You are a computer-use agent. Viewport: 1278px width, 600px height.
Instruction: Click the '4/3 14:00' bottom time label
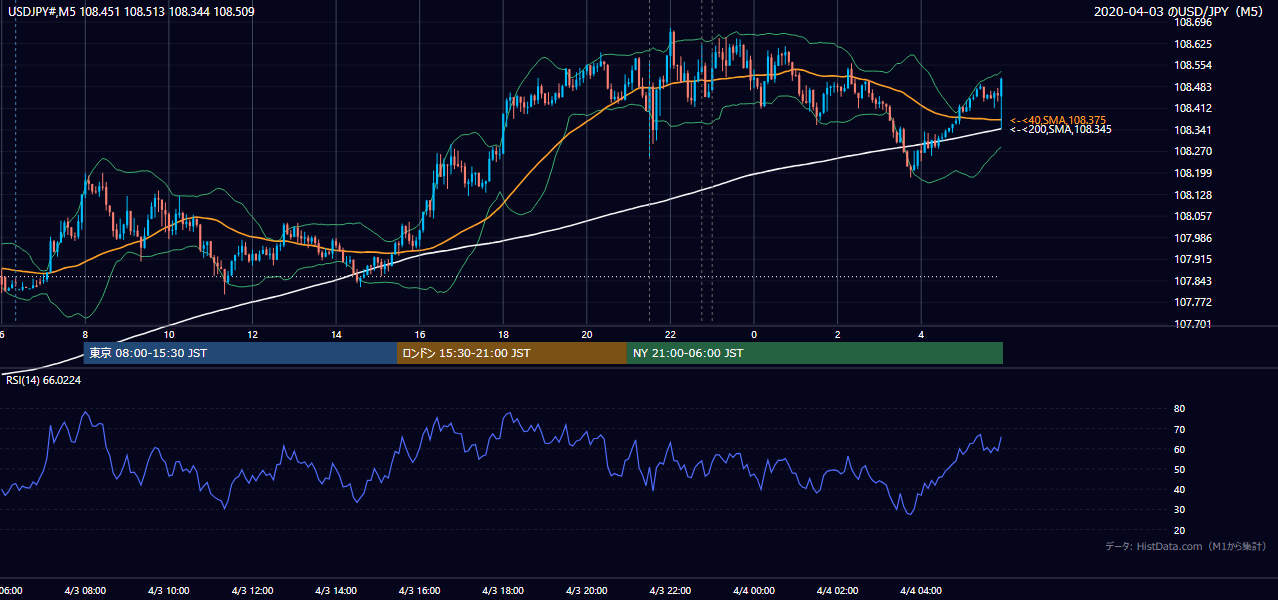click(x=335, y=590)
